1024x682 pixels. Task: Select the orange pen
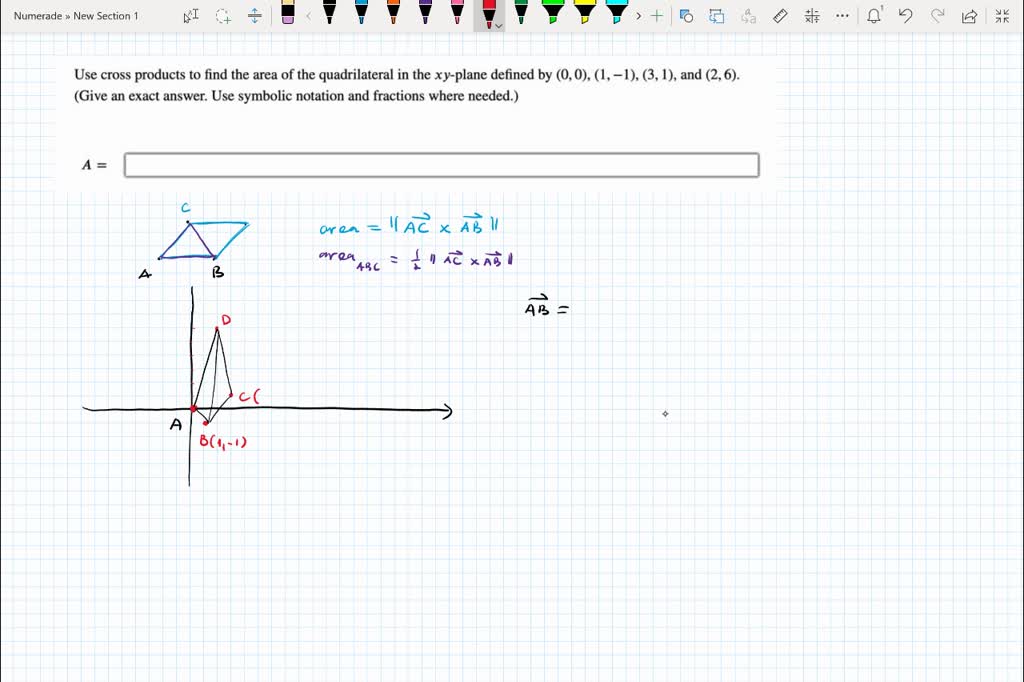coord(393,15)
